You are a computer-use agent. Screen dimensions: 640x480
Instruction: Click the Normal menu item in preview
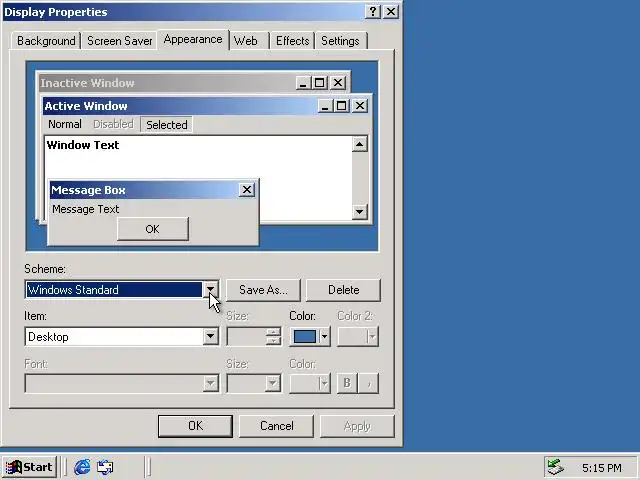coord(65,124)
